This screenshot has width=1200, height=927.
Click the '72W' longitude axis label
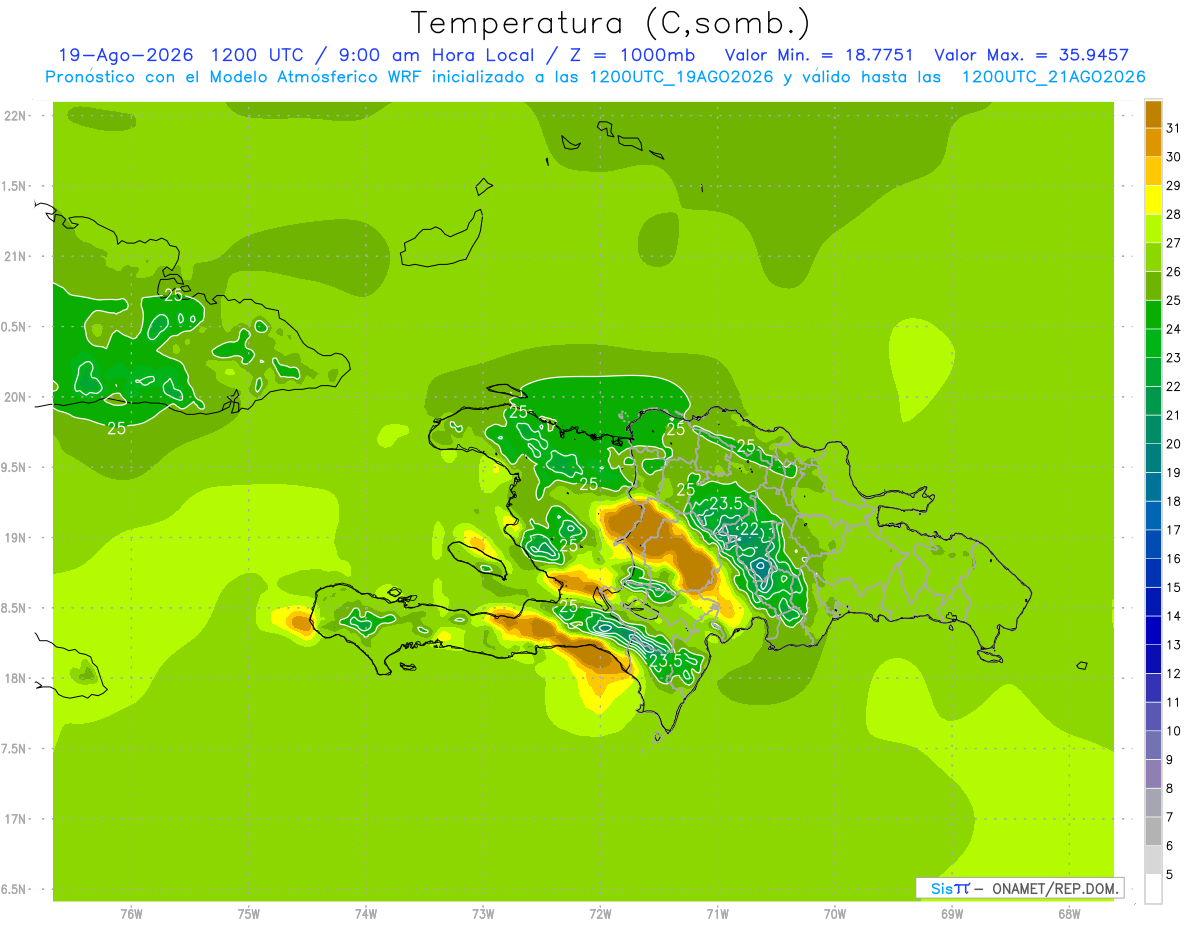[x=600, y=914]
